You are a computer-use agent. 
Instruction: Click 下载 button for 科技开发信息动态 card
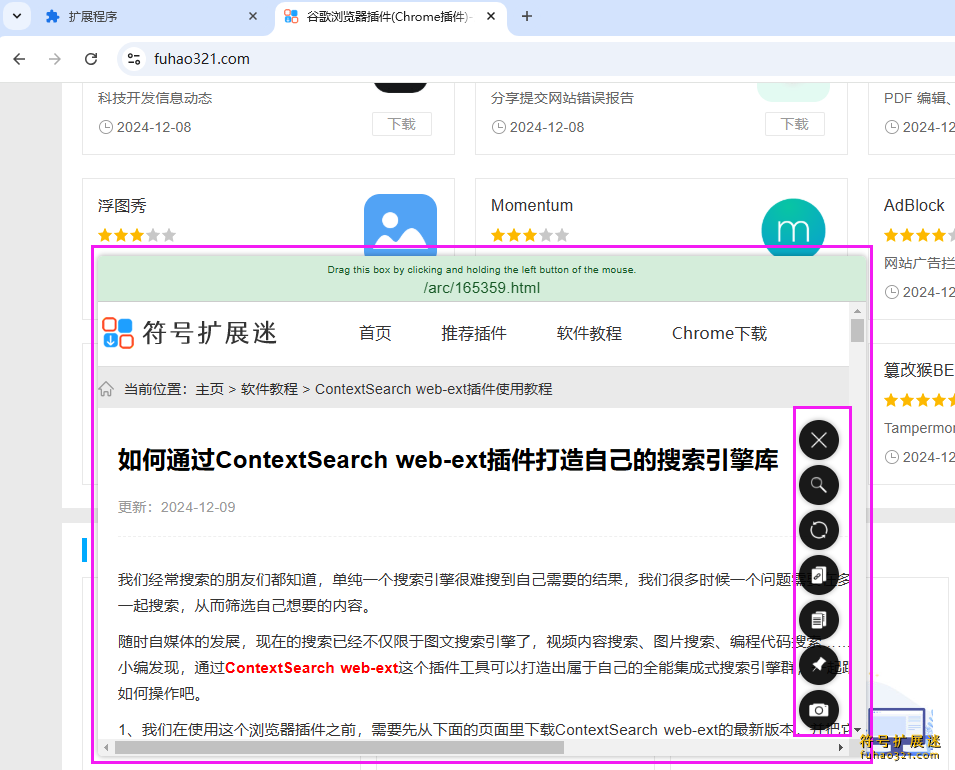(402, 124)
